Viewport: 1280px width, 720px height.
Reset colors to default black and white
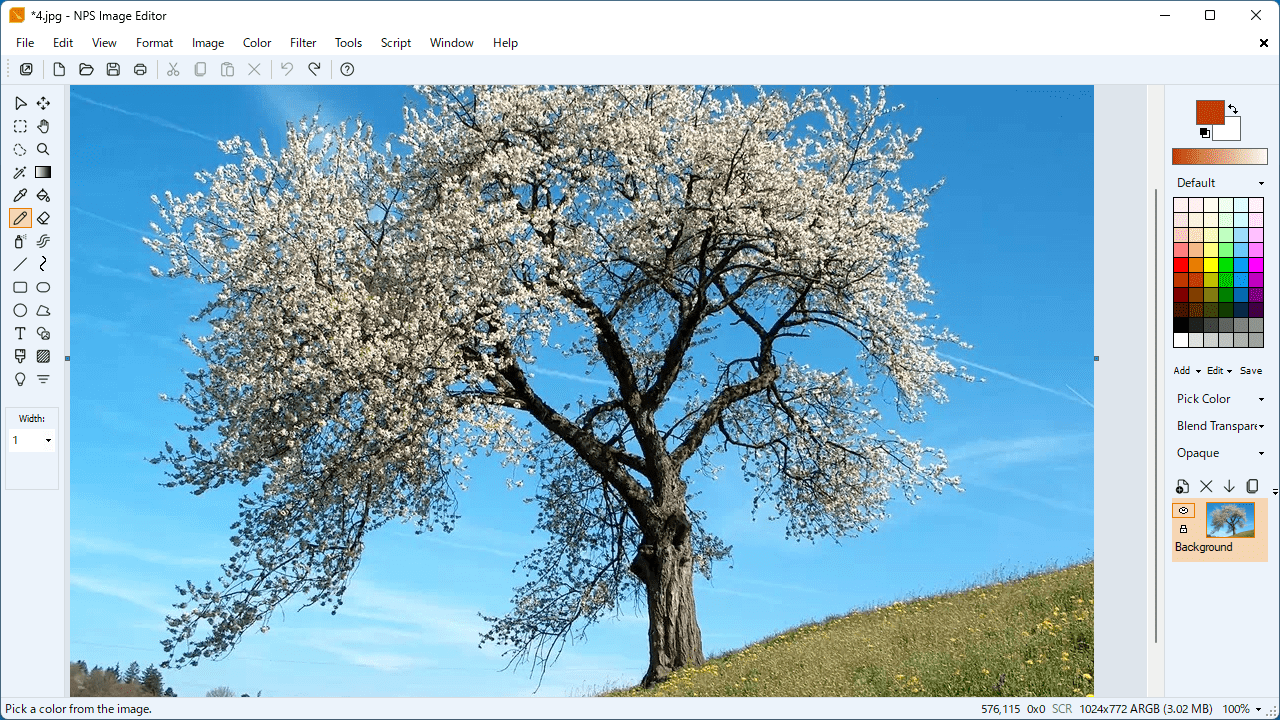tap(1205, 133)
